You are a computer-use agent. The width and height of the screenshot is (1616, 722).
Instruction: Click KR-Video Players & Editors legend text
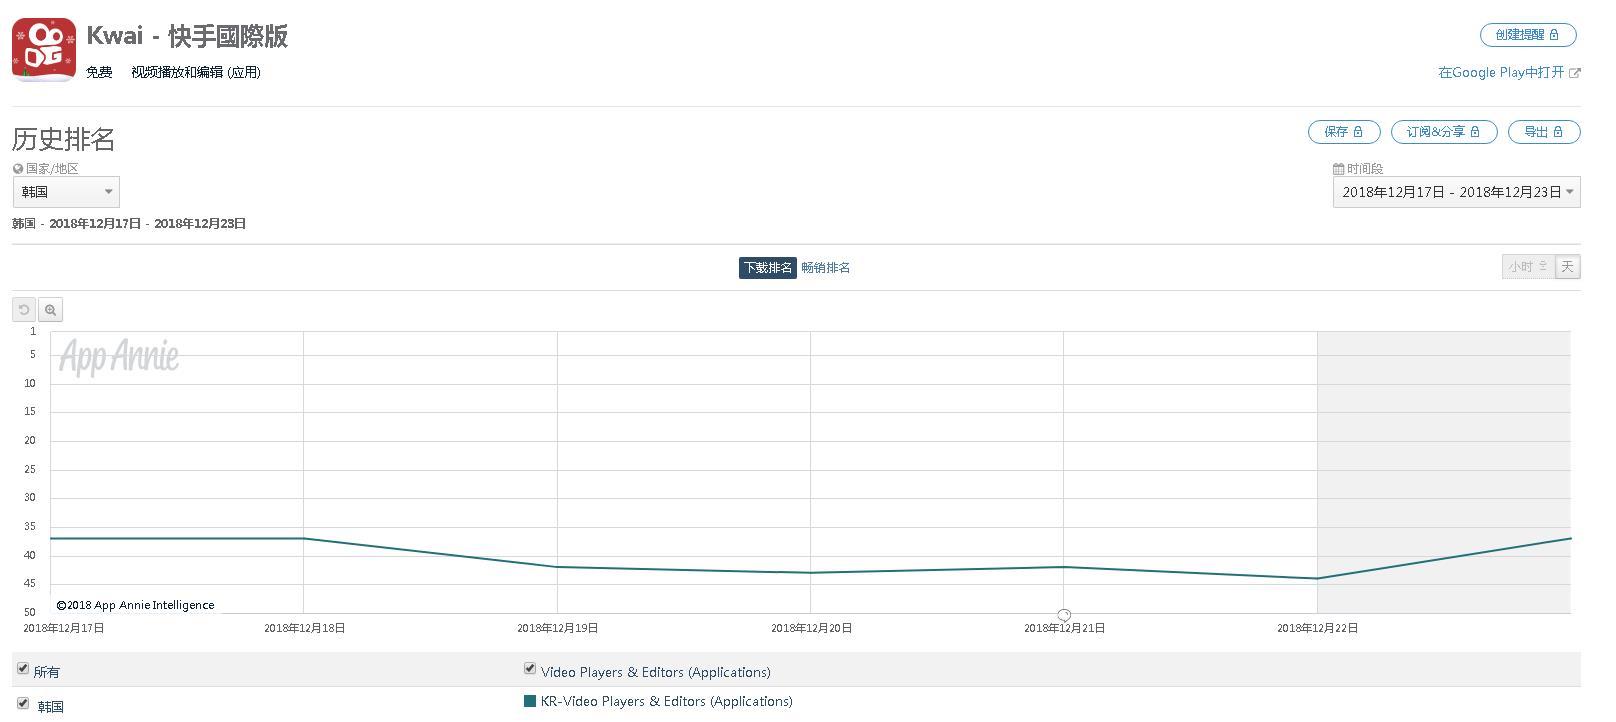point(667,701)
